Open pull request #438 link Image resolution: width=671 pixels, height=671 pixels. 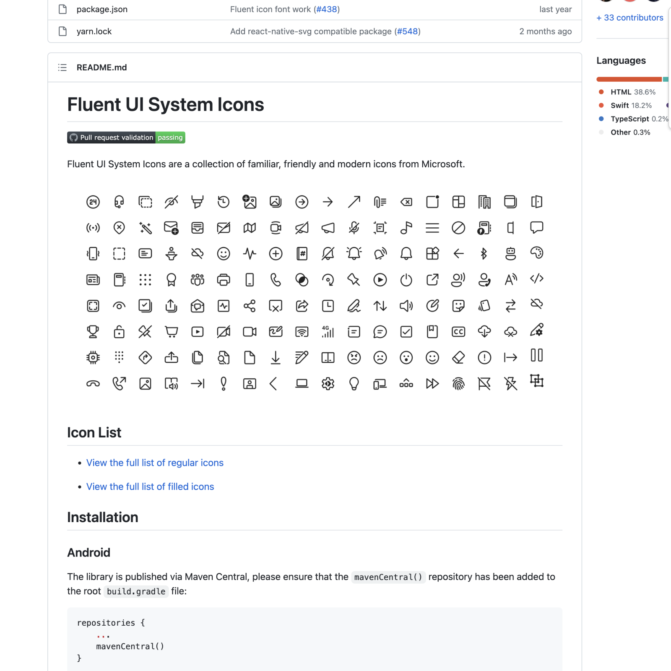pos(327,9)
